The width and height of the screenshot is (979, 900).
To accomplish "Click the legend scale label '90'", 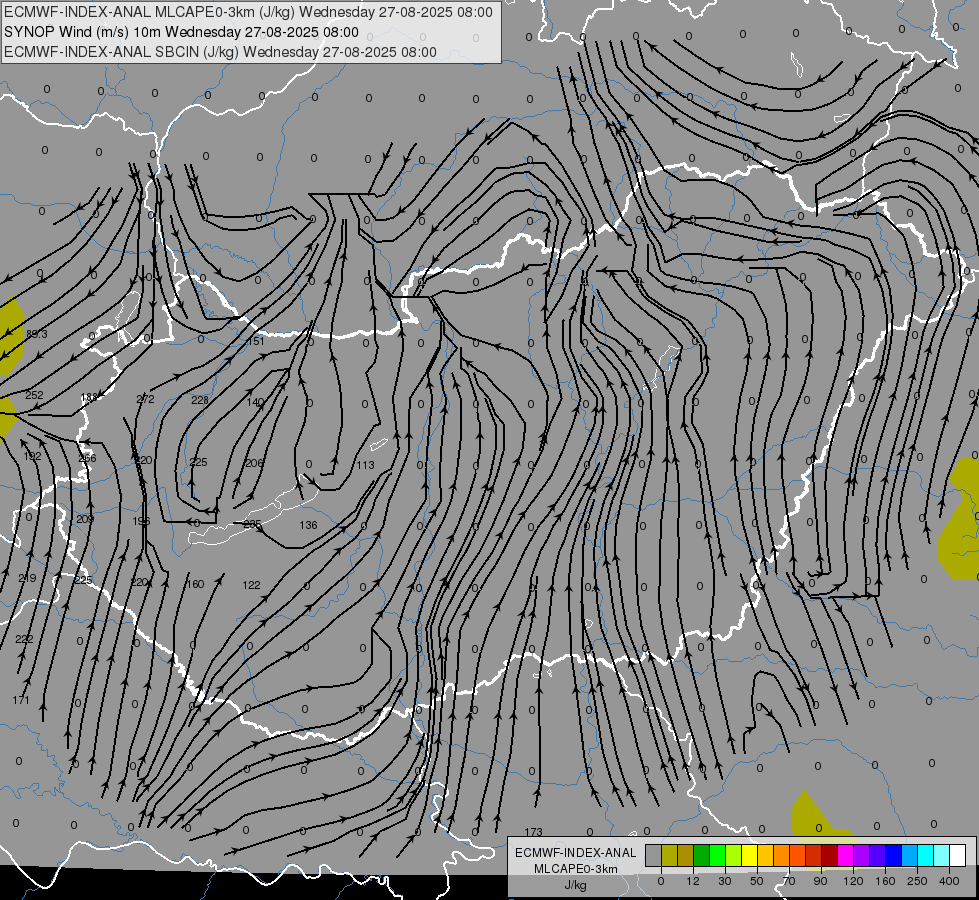I will pos(820,881).
